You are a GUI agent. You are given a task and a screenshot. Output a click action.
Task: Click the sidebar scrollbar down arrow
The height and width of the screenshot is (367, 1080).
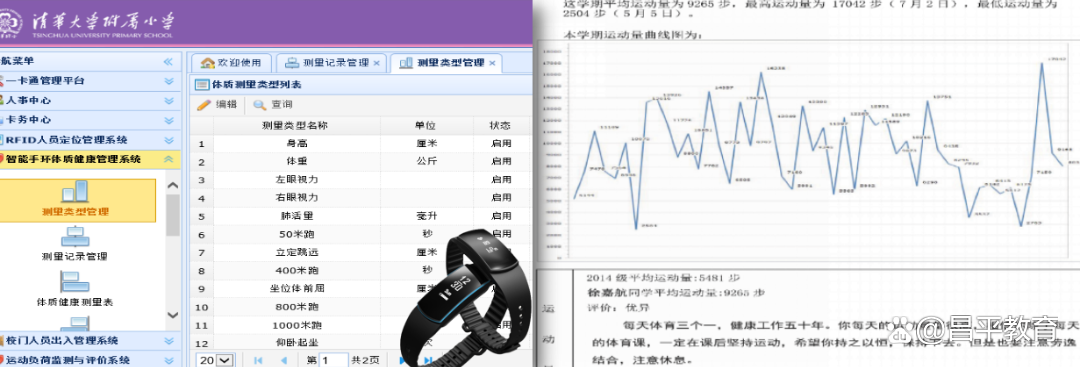click(173, 315)
